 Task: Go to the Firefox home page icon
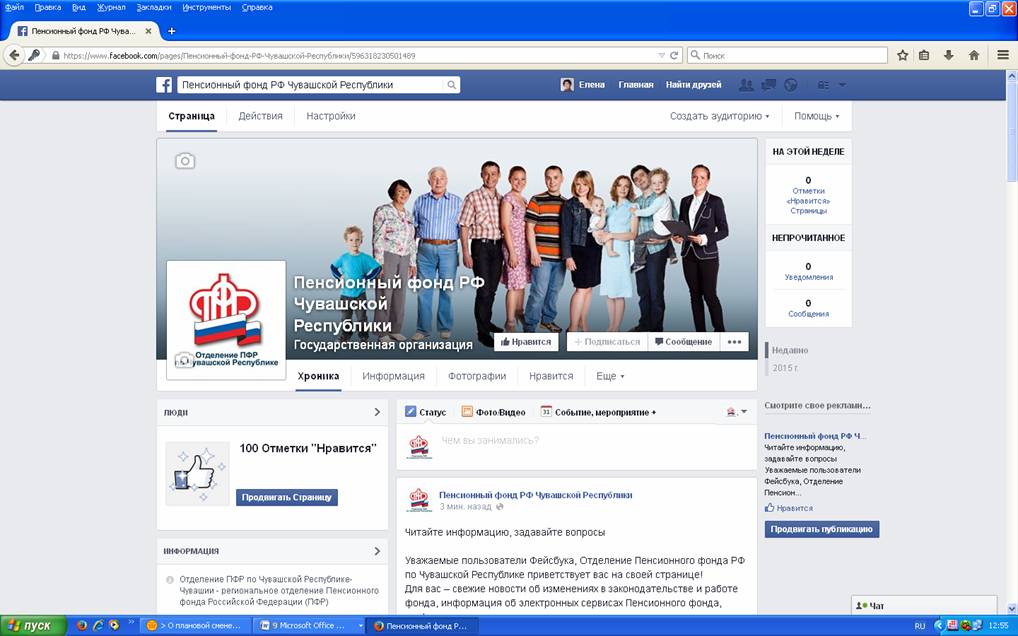click(x=974, y=55)
